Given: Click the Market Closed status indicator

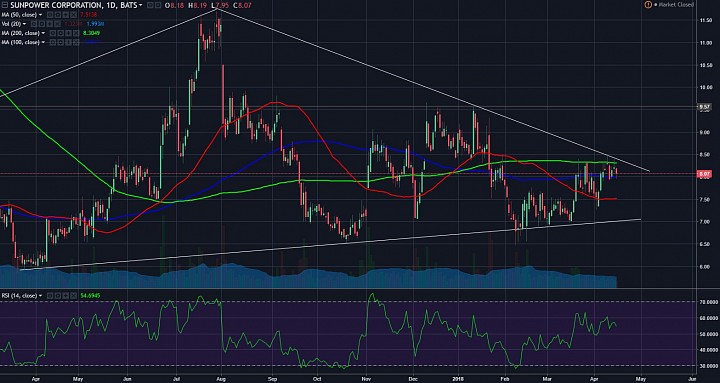Looking at the screenshot, I should pos(674,5).
